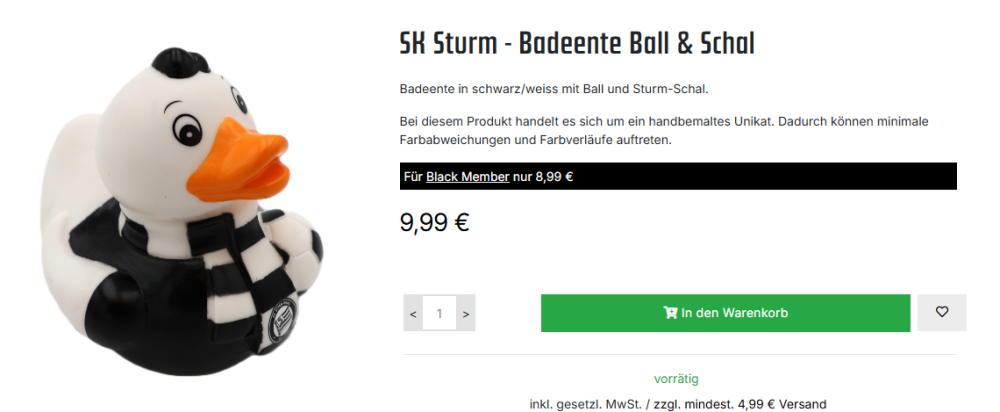
Task: Click the schwarz/weiss description line
Action: click(554, 89)
